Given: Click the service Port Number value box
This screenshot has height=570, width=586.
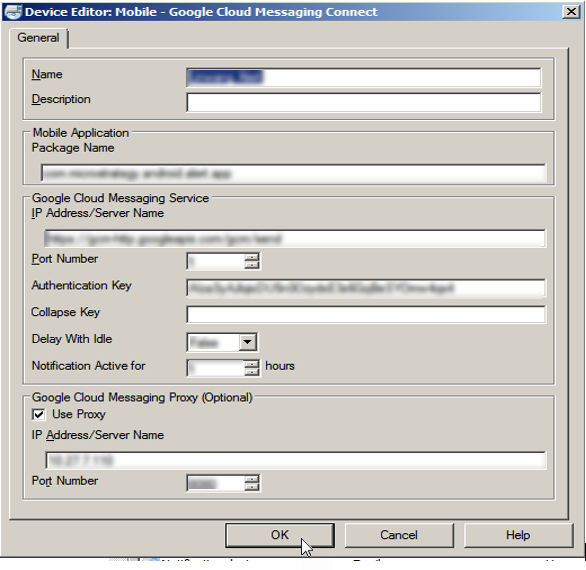Looking at the screenshot, I should point(216,261).
